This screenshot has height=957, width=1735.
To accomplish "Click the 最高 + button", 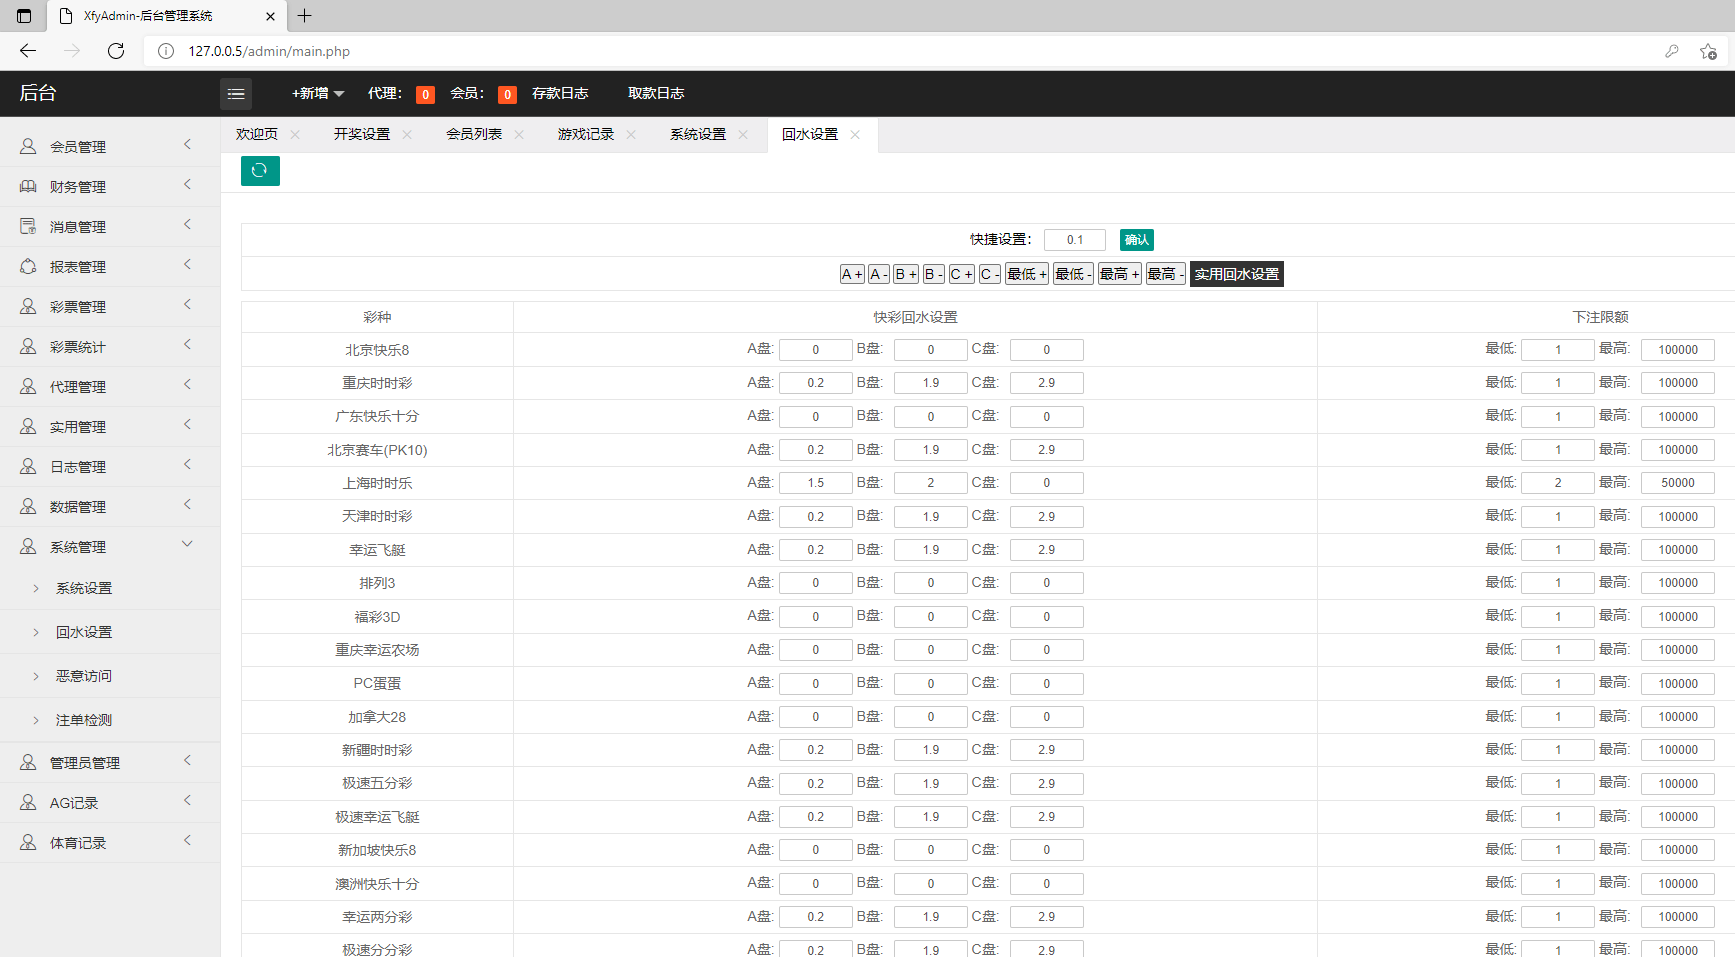I will coord(1120,274).
